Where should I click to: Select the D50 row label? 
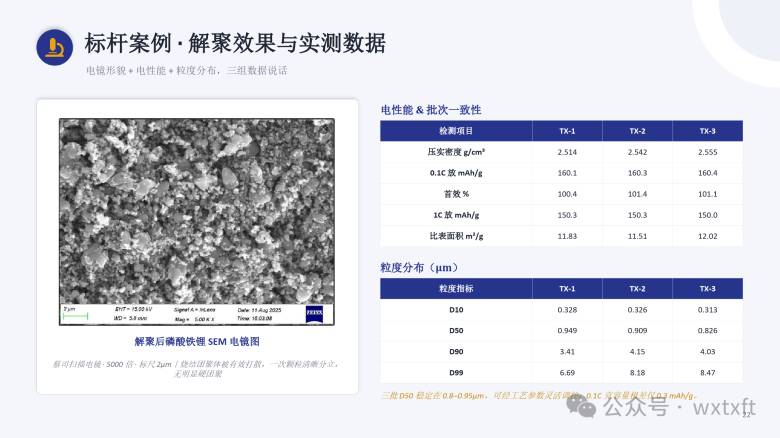[x=456, y=330]
